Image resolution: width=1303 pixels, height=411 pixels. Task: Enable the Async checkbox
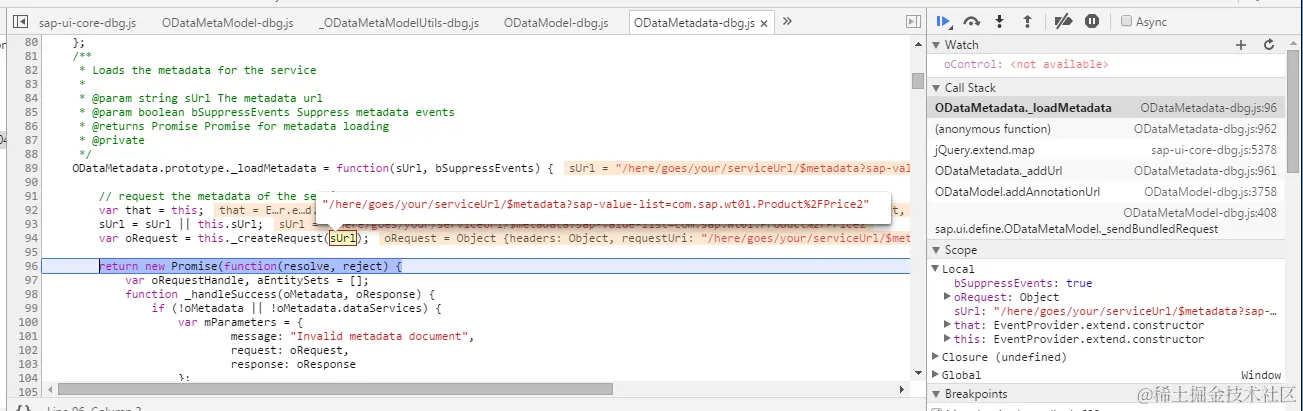[1127, 21]
